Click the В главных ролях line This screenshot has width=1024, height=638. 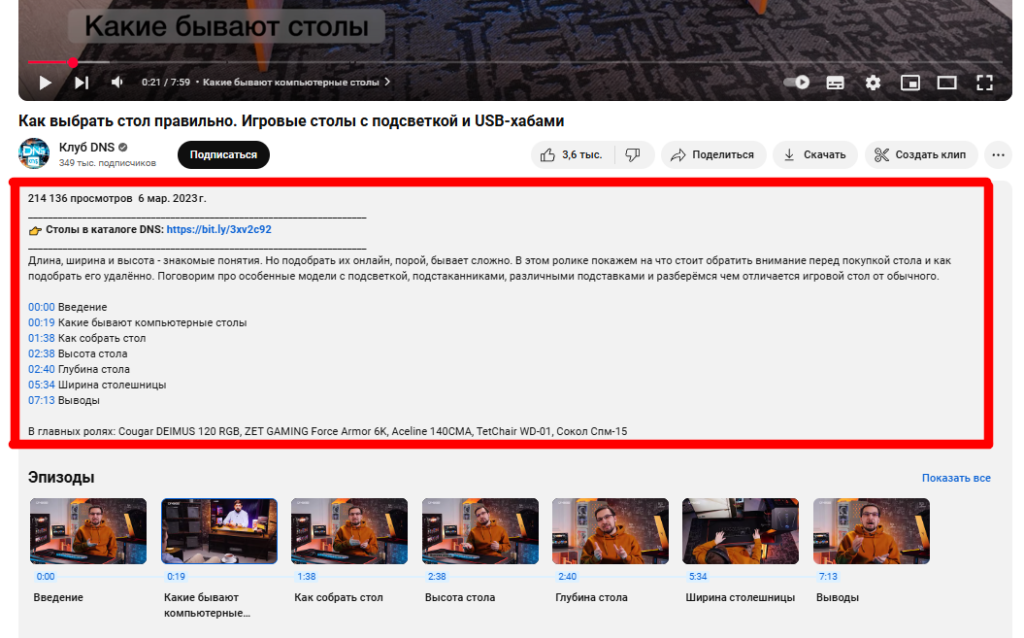point(327,432)
